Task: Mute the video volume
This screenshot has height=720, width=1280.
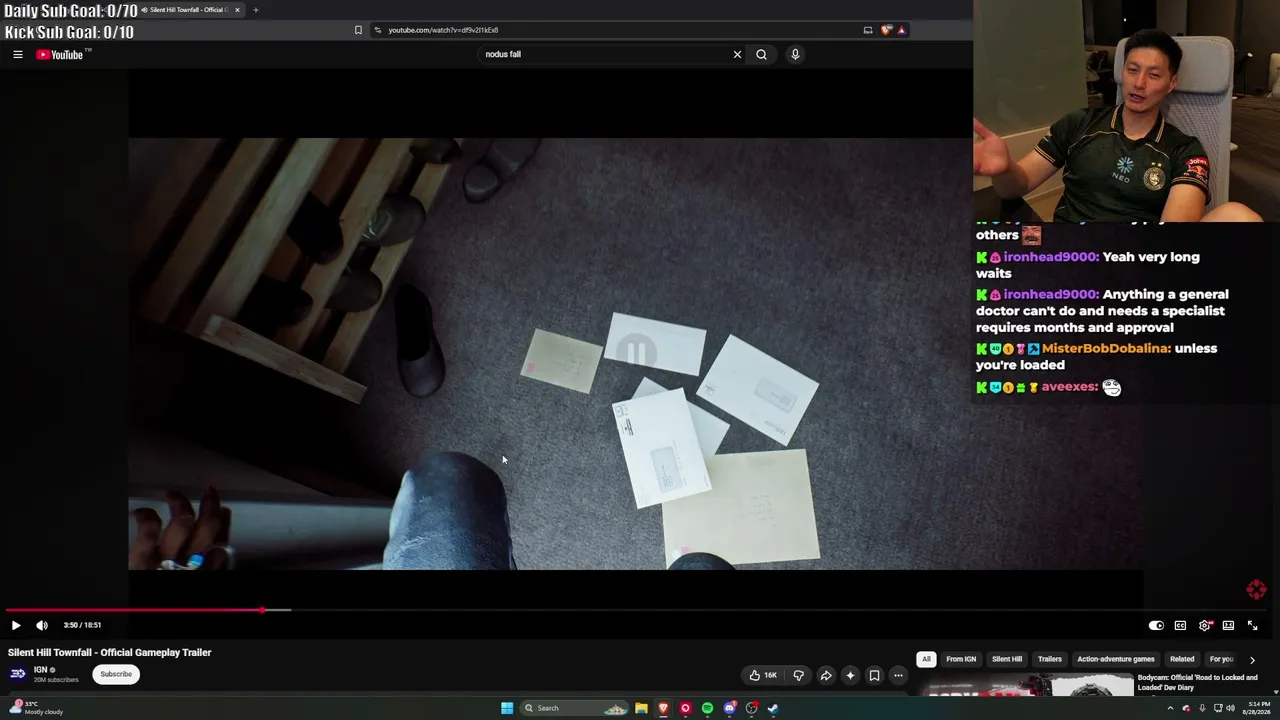Action: [x=42, y=625]
